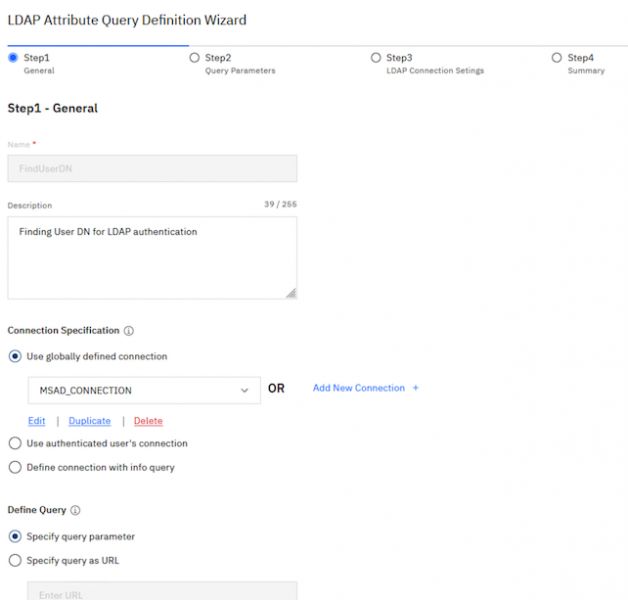
Task: Click the plus icon beside Add New Connection
Action: click(416, 388)
